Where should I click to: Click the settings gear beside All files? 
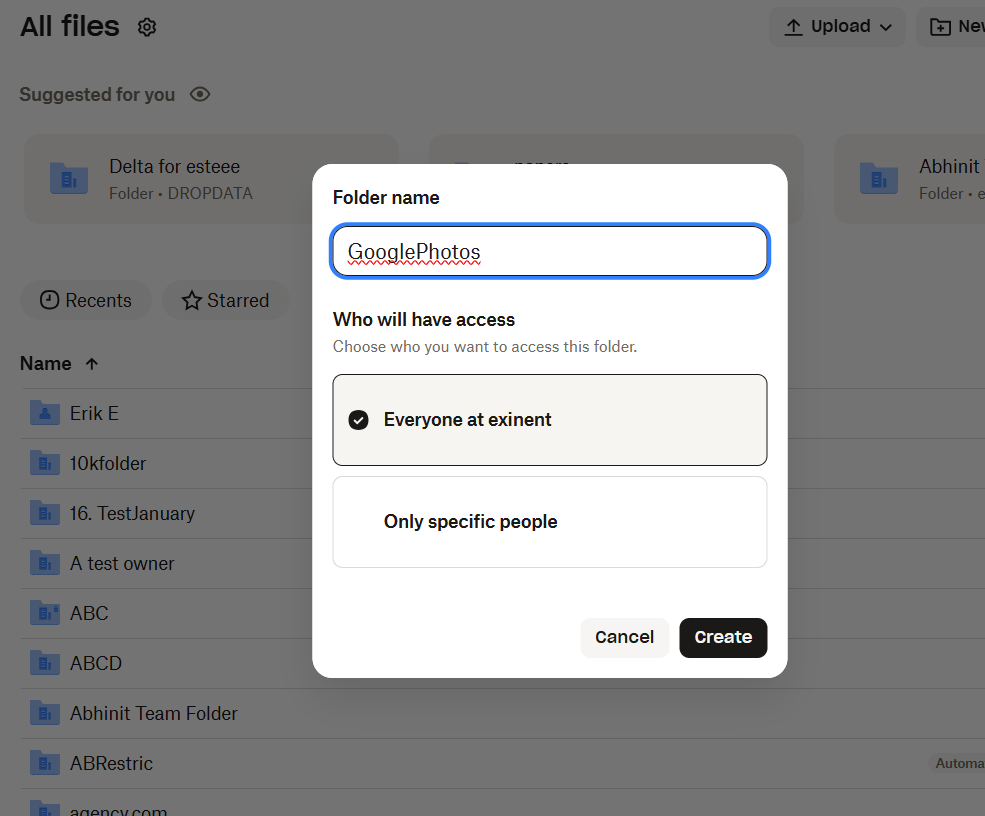pos(146,27)
